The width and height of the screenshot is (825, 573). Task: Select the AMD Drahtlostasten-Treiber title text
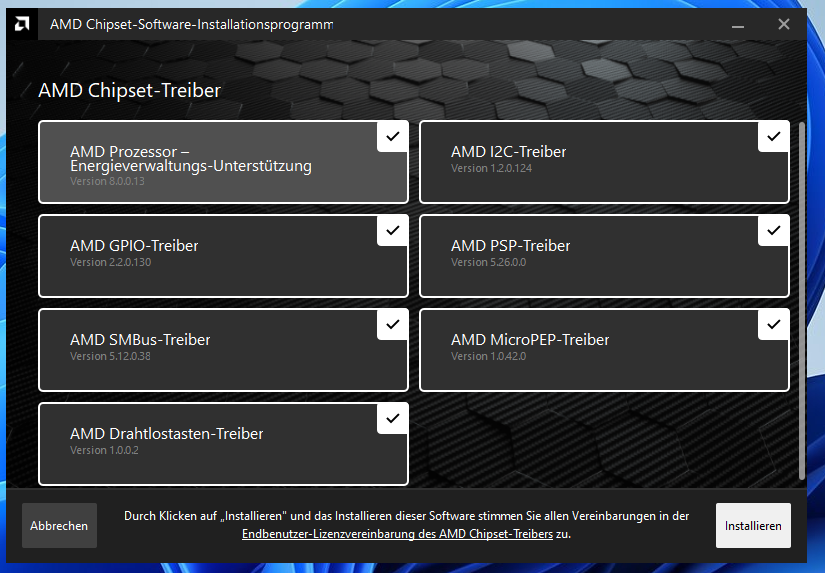click(166, 434)
